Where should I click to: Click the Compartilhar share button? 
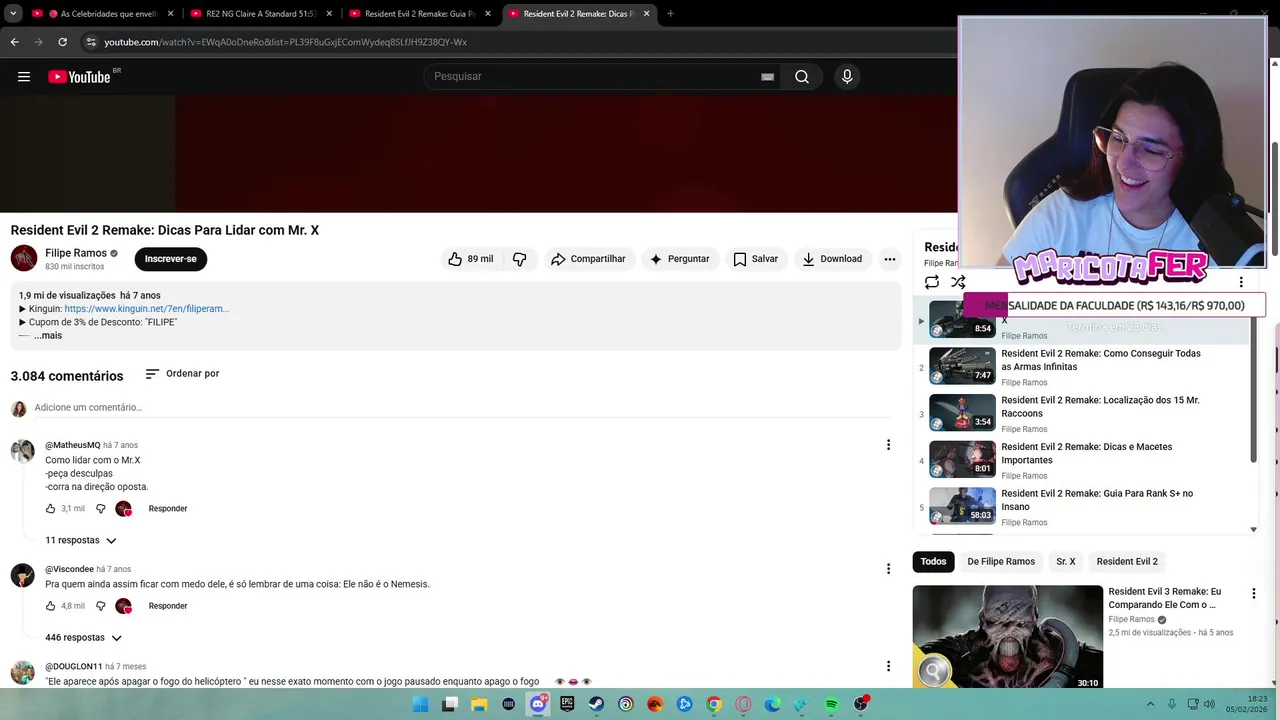[x=588, y=259]
